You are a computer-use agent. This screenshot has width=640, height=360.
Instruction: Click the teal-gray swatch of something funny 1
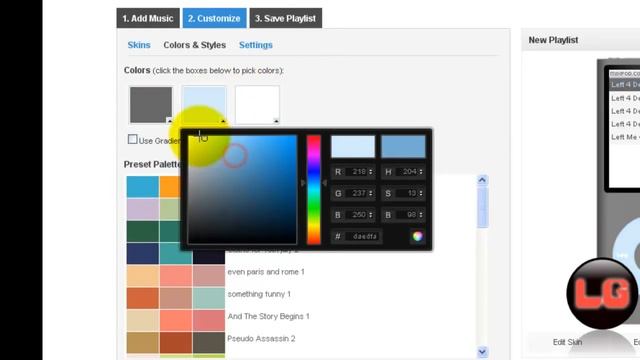coord(209,298)
